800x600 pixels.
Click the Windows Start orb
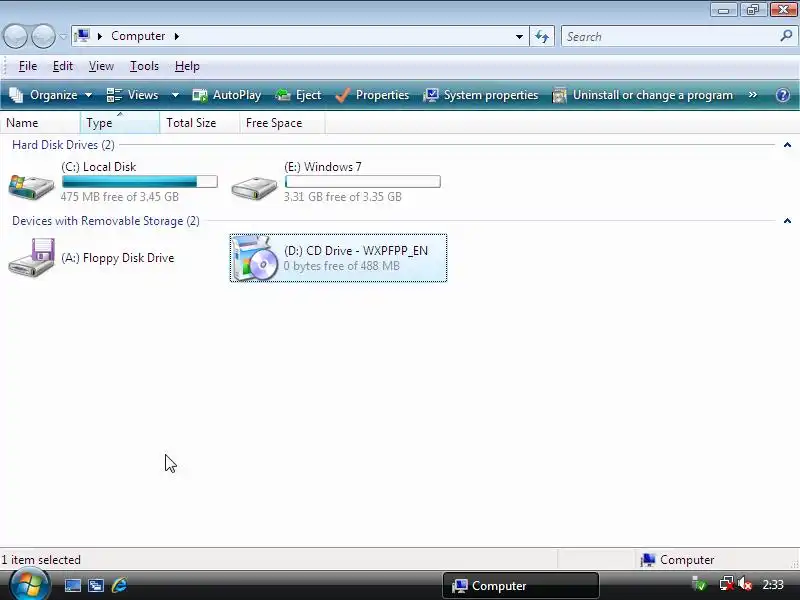pos(30,585)
